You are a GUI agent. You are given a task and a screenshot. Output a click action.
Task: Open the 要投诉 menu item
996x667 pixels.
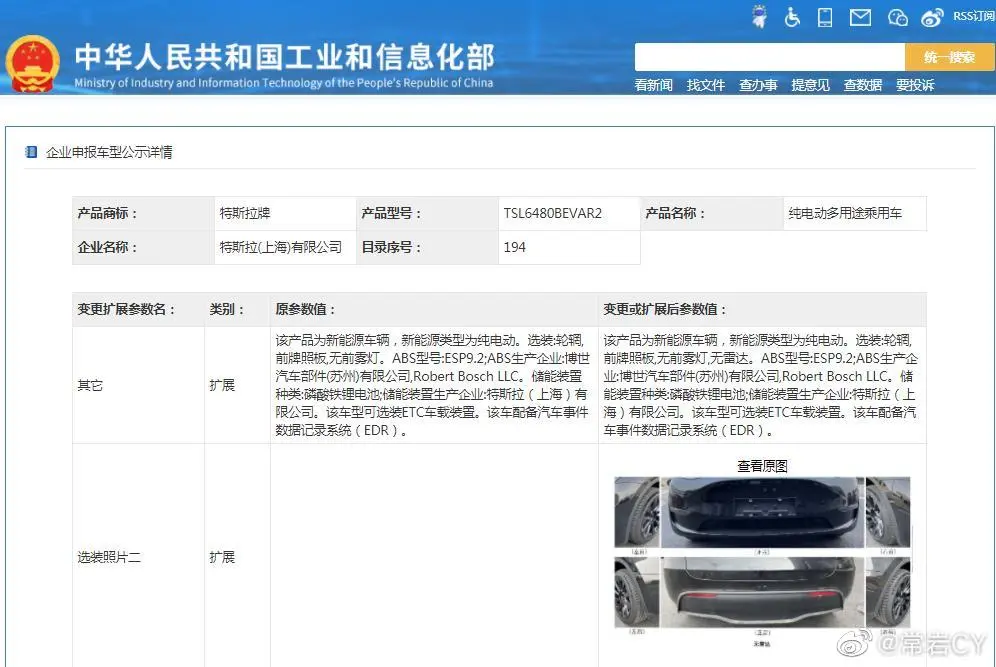tap(915, 85)
